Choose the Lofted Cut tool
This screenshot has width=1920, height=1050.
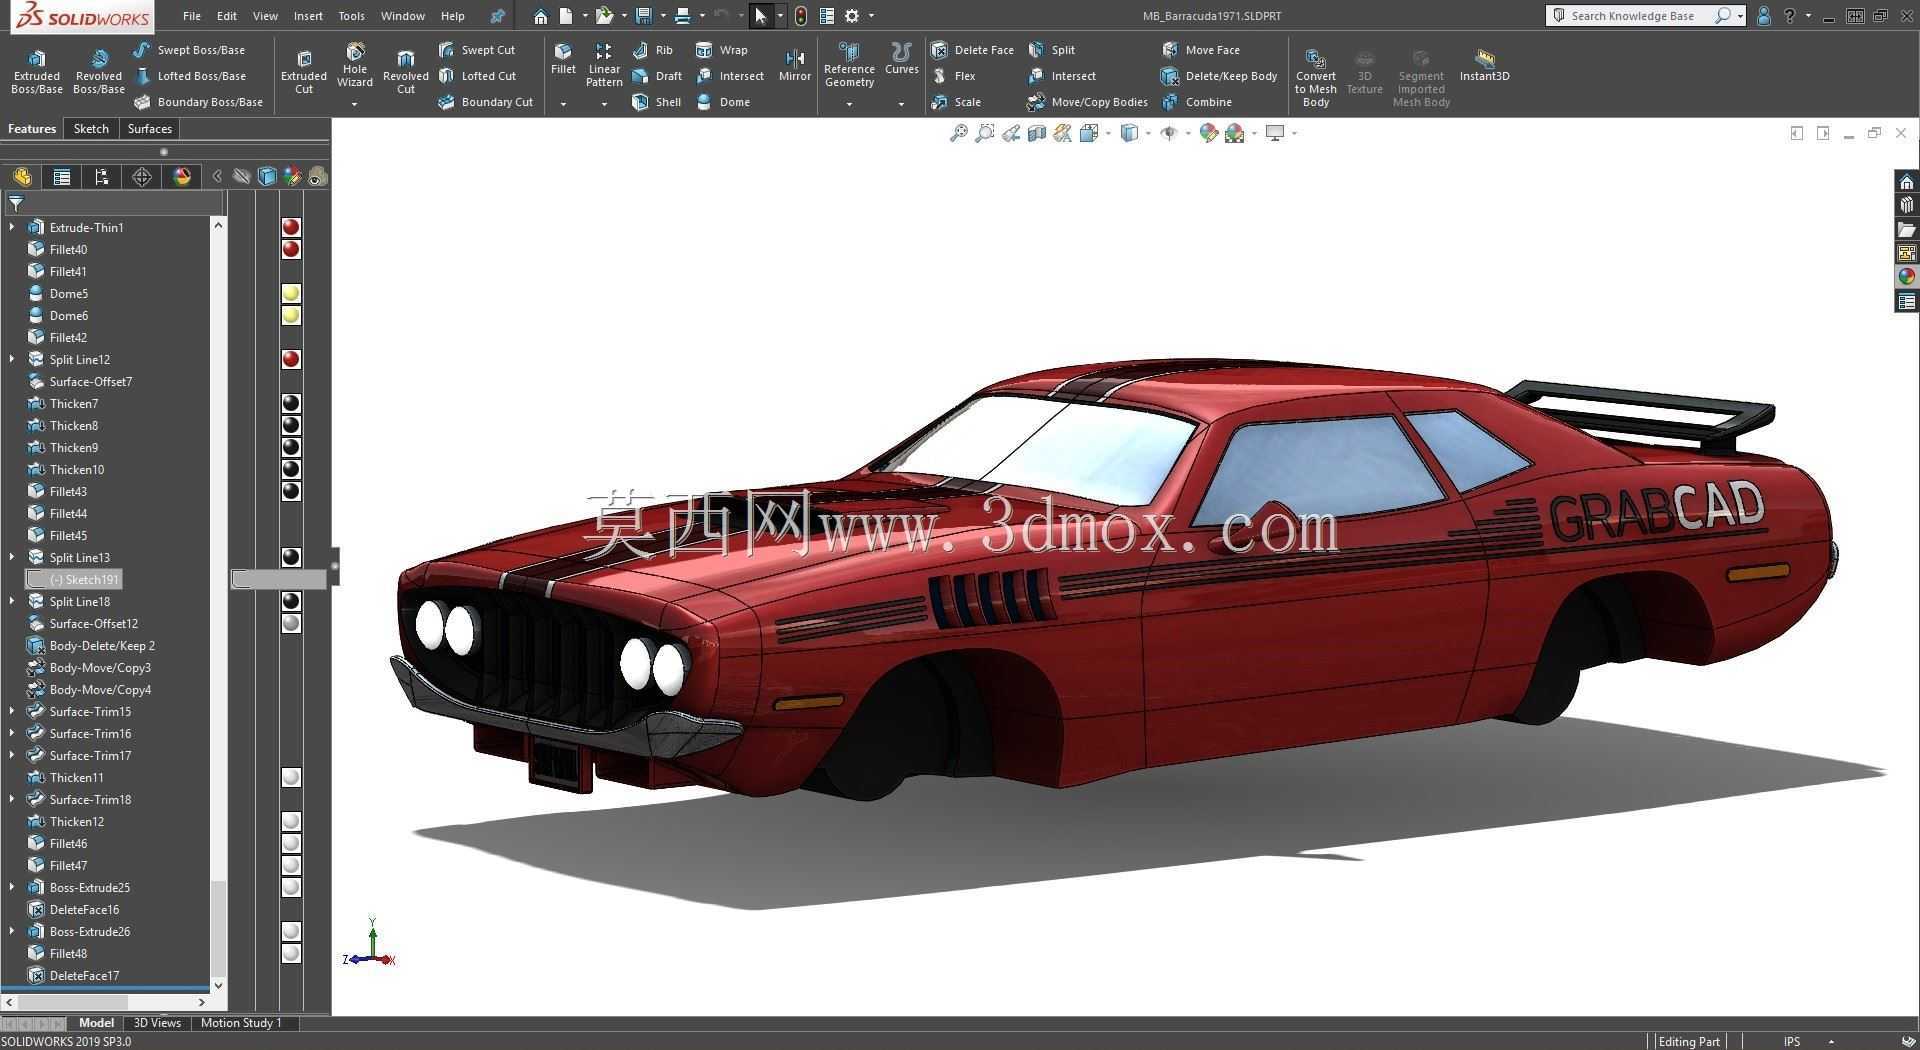click(477, 76)
